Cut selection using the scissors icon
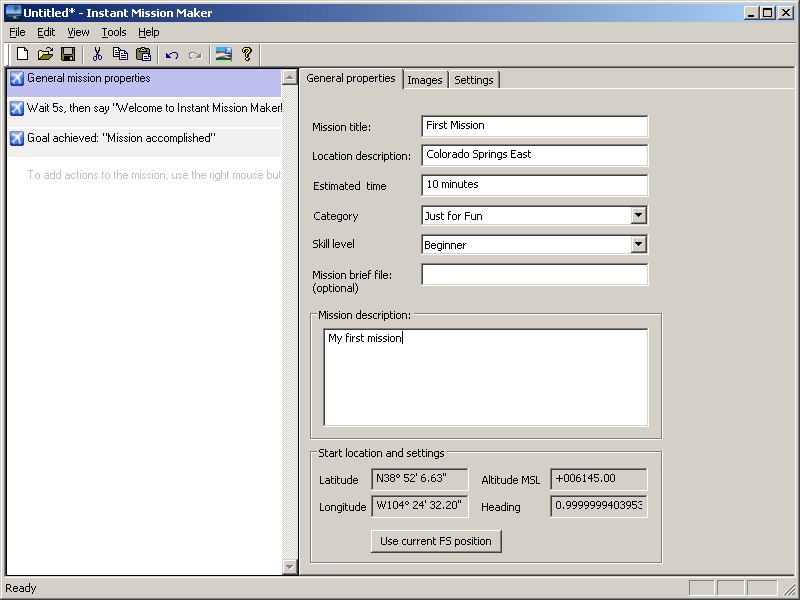 (97, 54)
